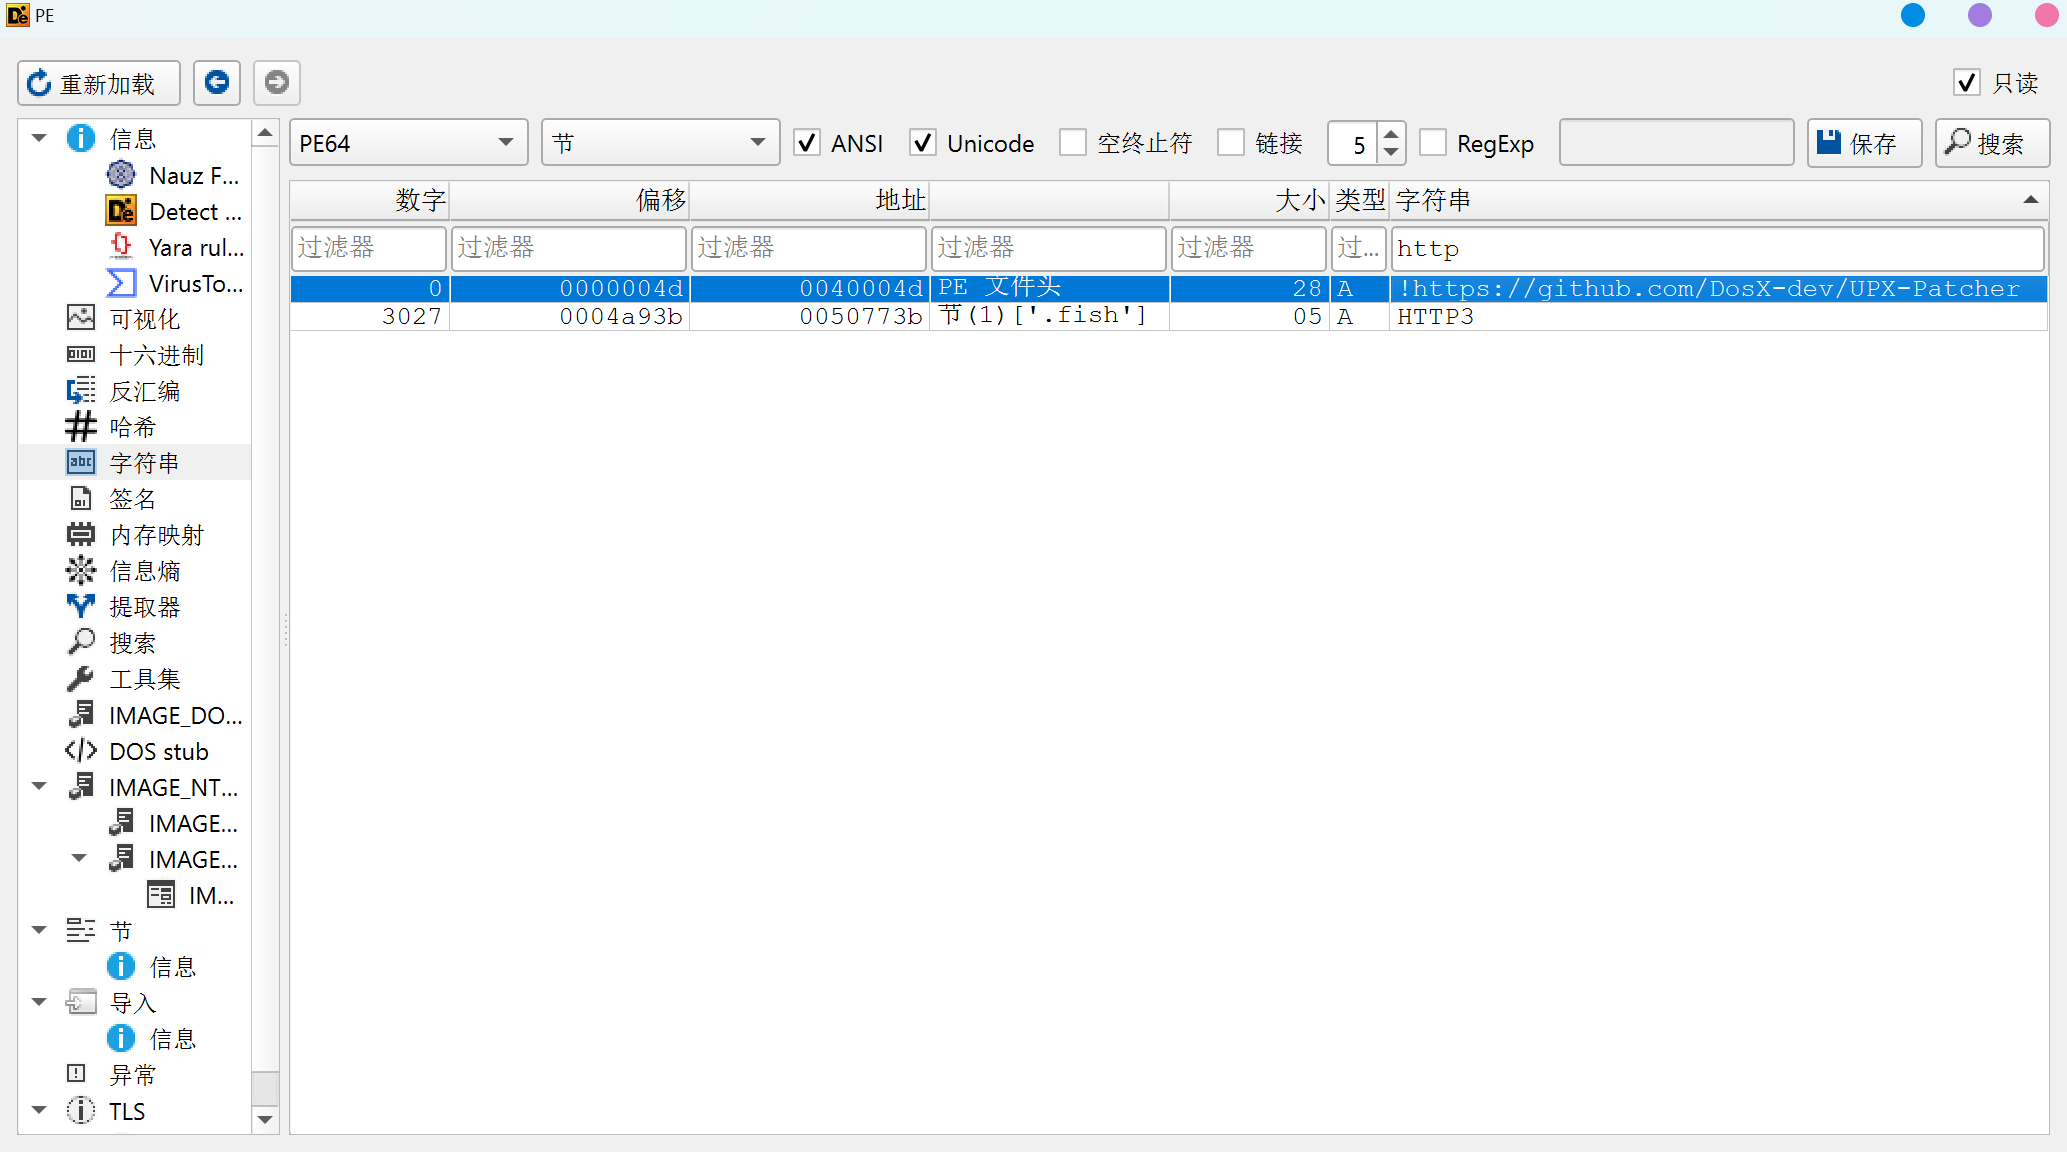Increase the minimum string length stepper
The width and height of the screenshot is (2067, 1152).
pos(1391,134)
